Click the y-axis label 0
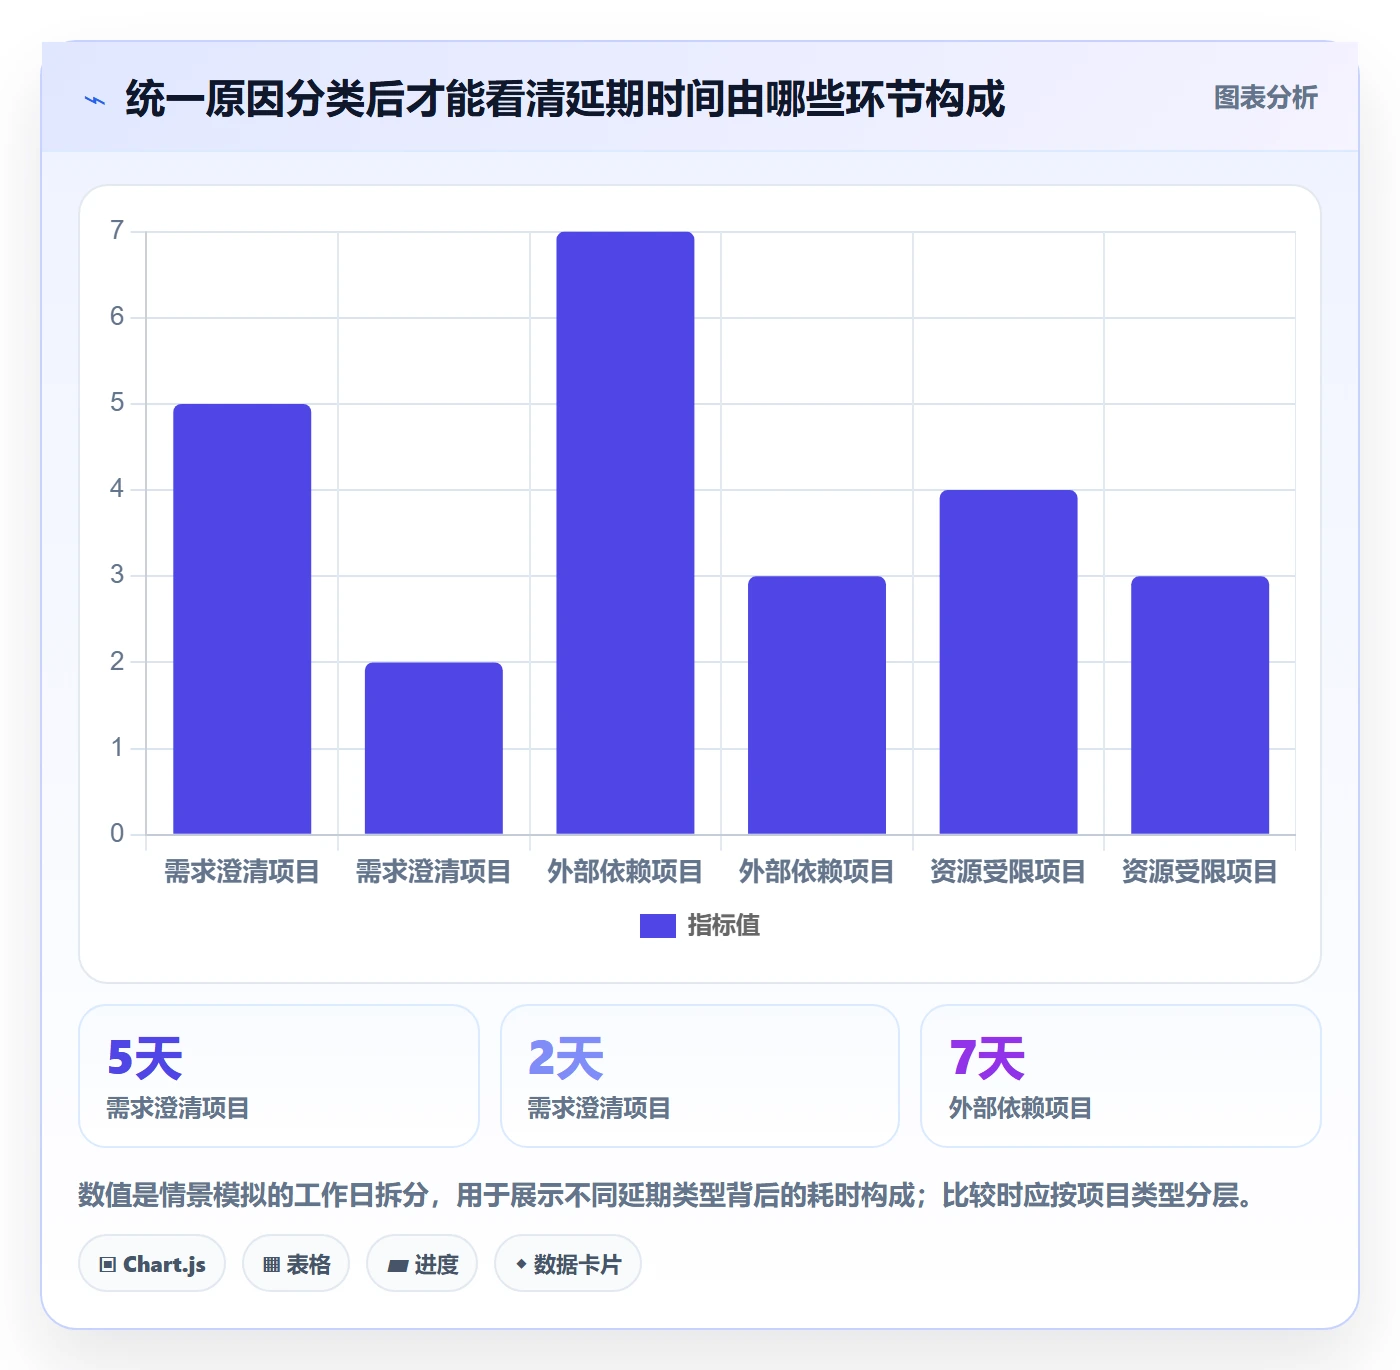Screen dimensions: 1400x1370 pos(117,833)
